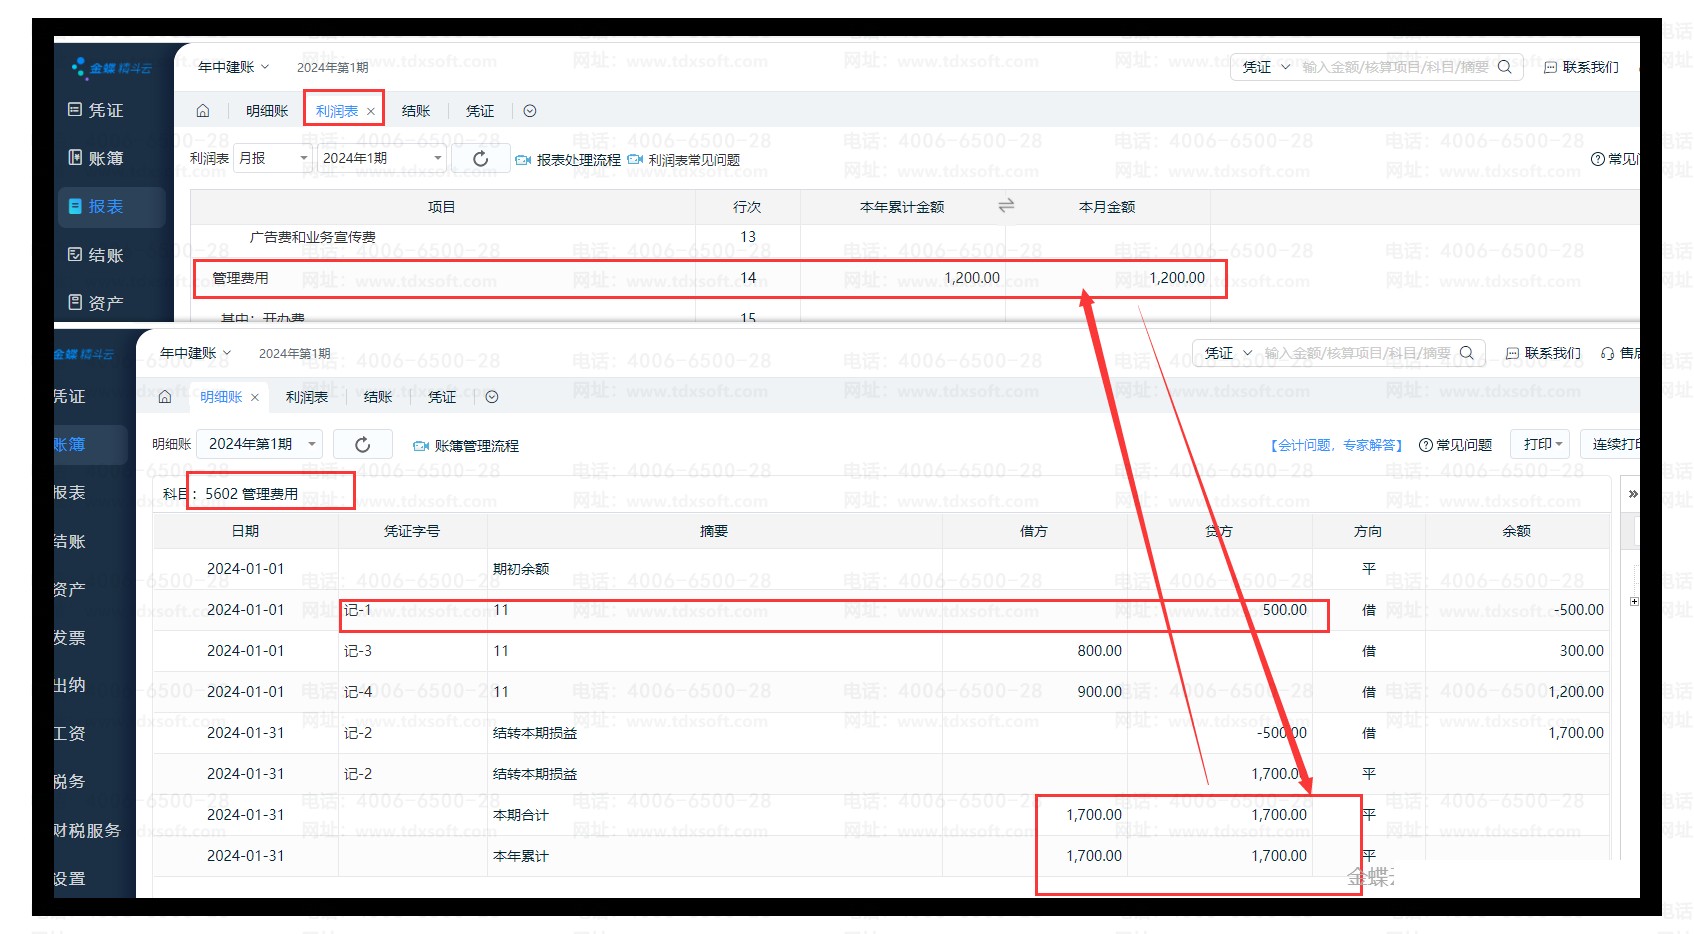This screenshot has width=1694, height=934.
Task: Click 【会计问题, 专家解答】 link
Action: point(1336,445)
